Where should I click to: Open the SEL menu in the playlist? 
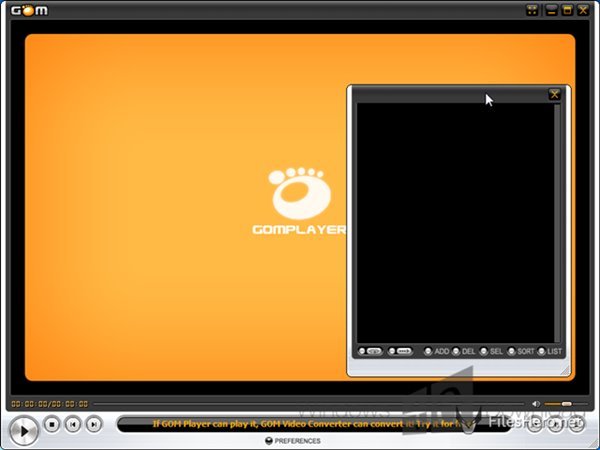pyautogui.click(x=492, y=351)
